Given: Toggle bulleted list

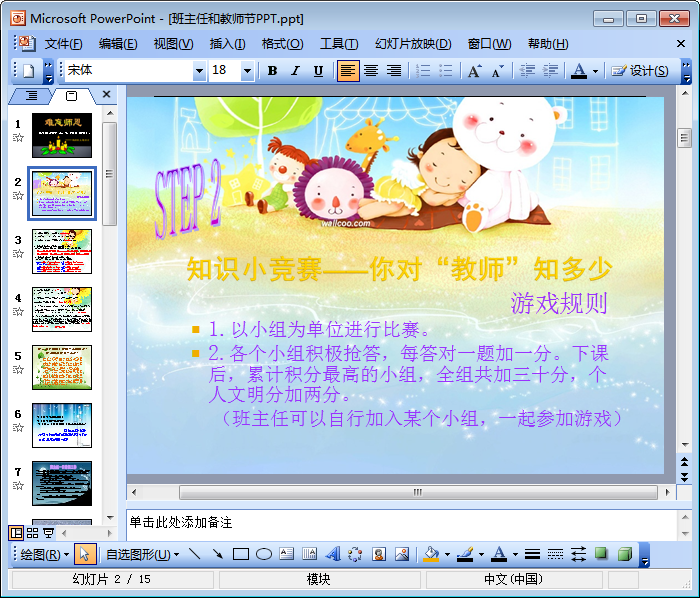Looking at the screenshot, I should tap(446, 71).
